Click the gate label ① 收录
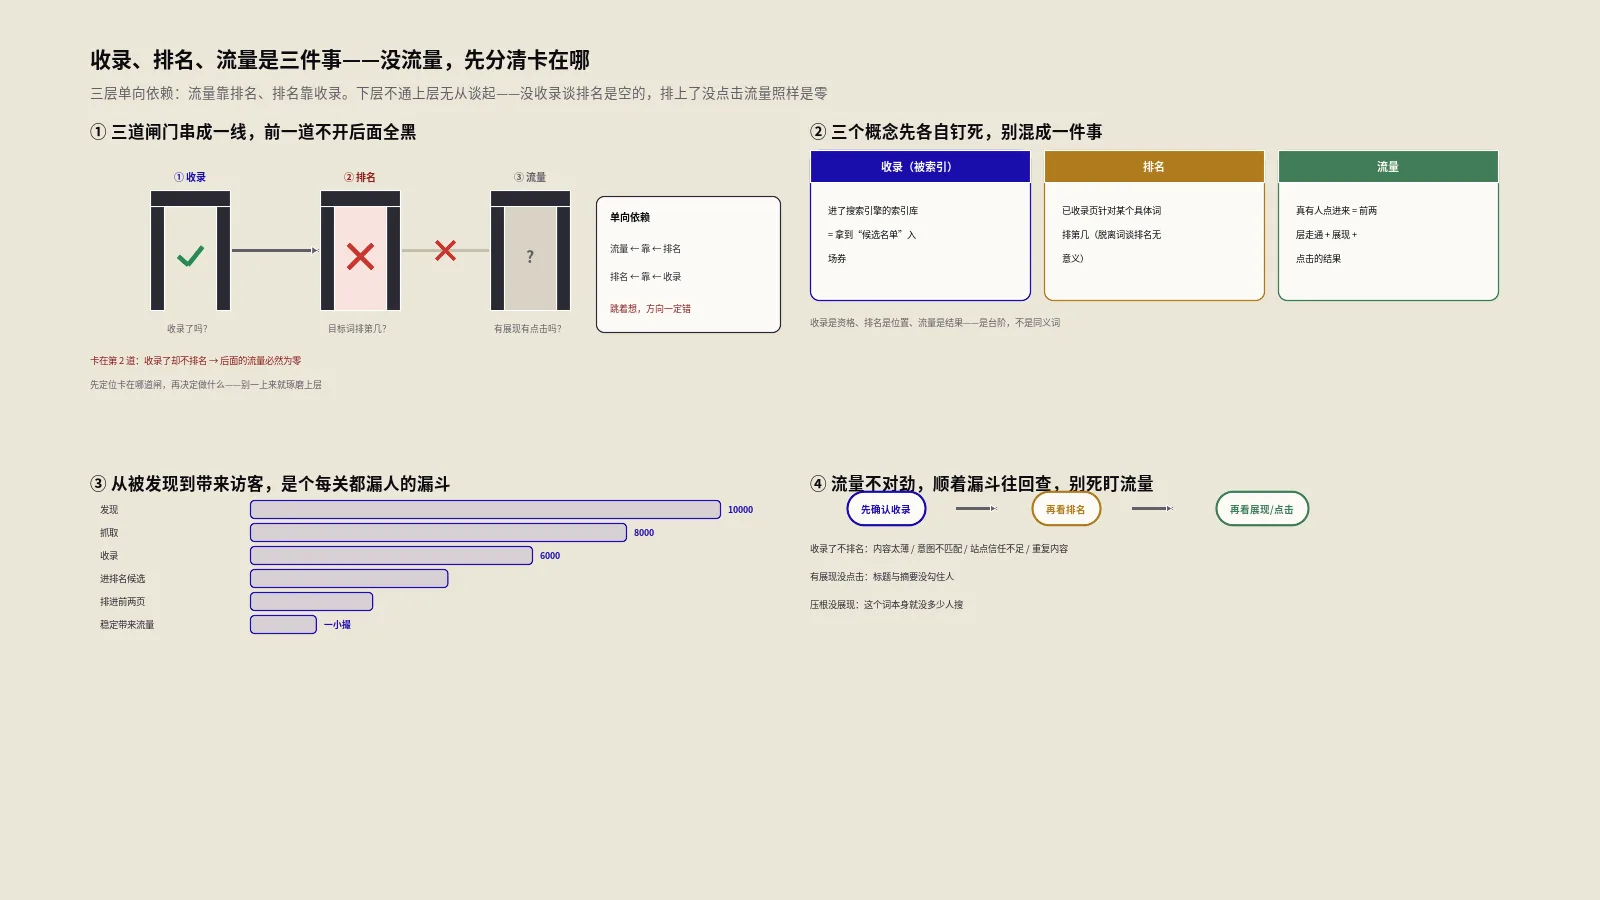This screenshot has width=1600, height=900. (x=190, y=177)
